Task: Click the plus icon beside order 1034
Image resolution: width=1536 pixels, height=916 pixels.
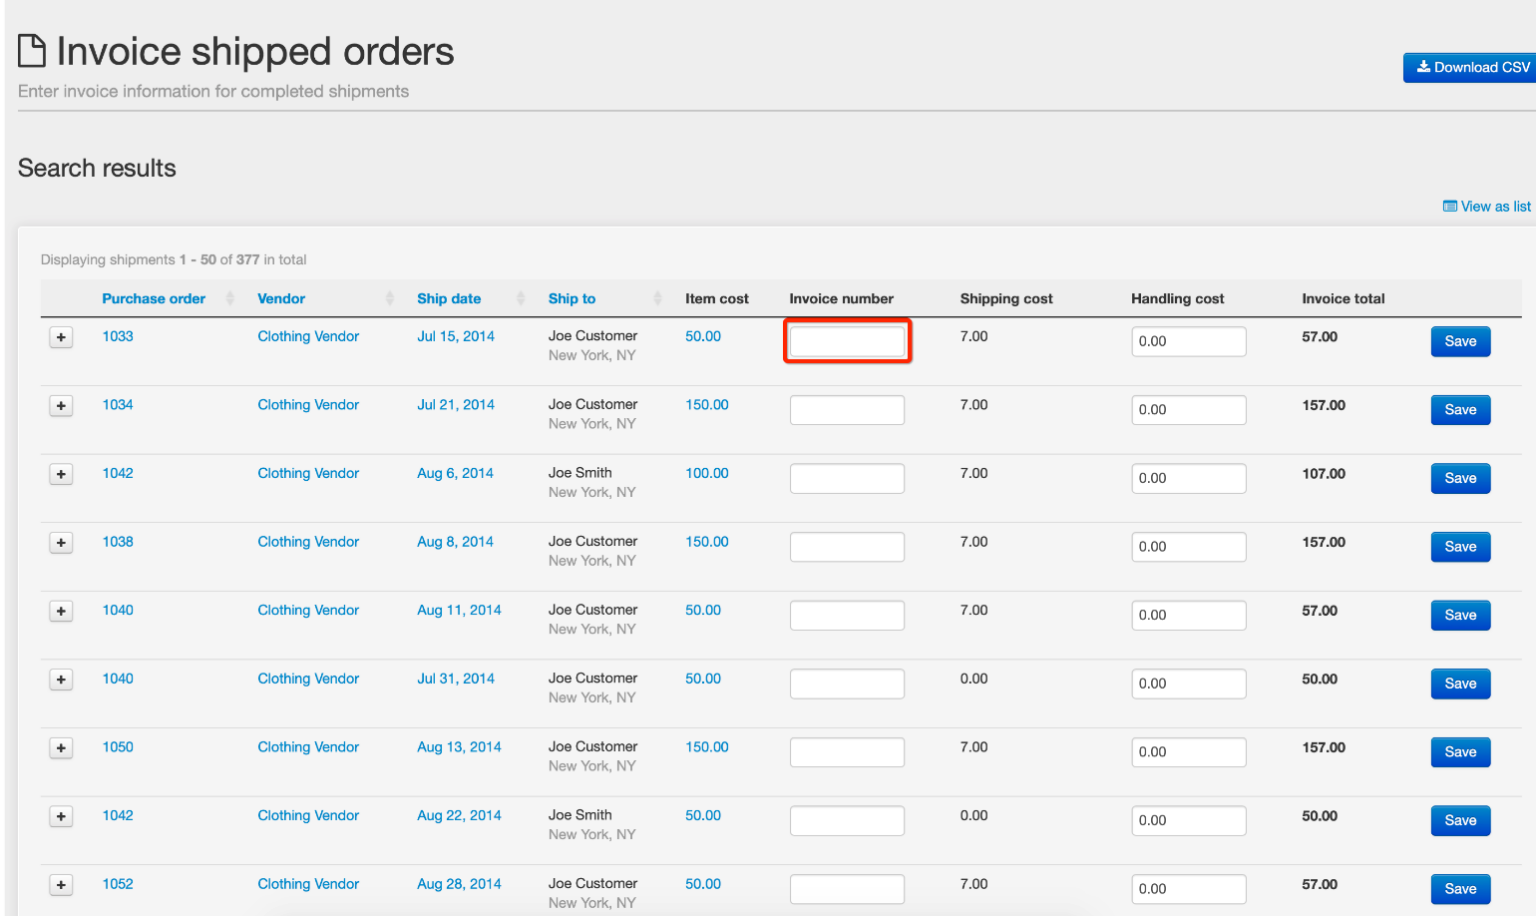Action: pos(61,405)
